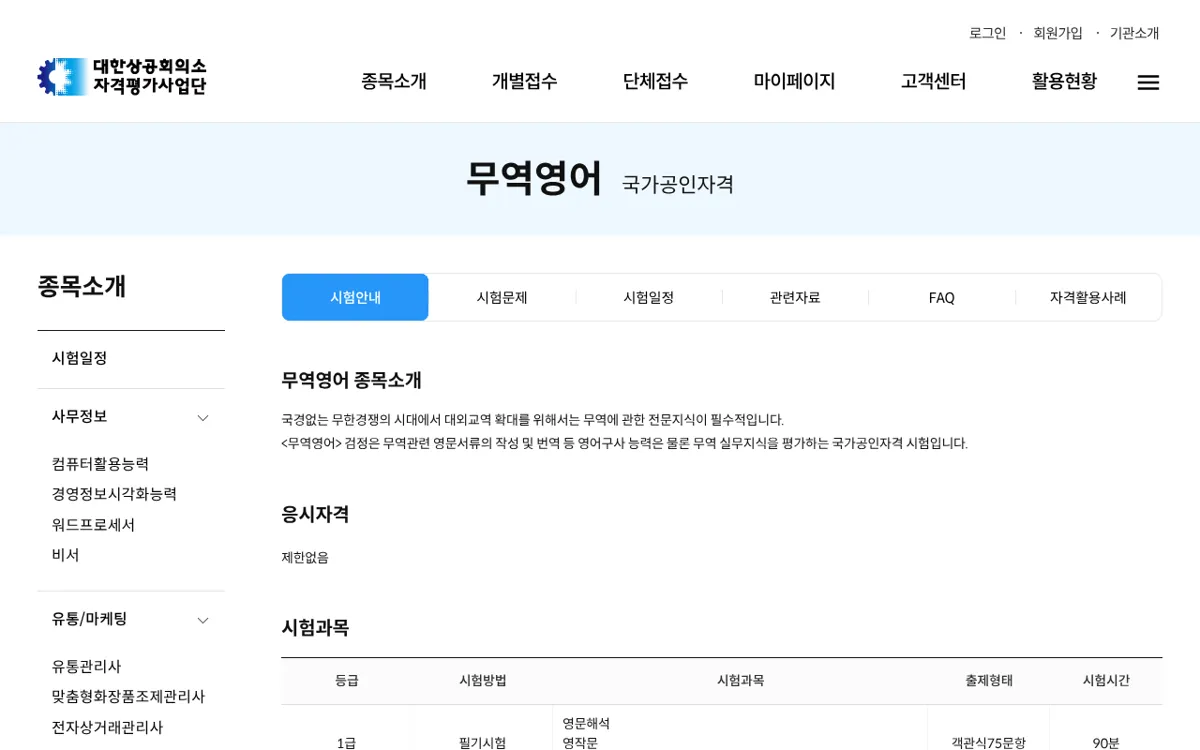Open the hamburger menu icon
1200x750 pixels.
pos(1148,83)
